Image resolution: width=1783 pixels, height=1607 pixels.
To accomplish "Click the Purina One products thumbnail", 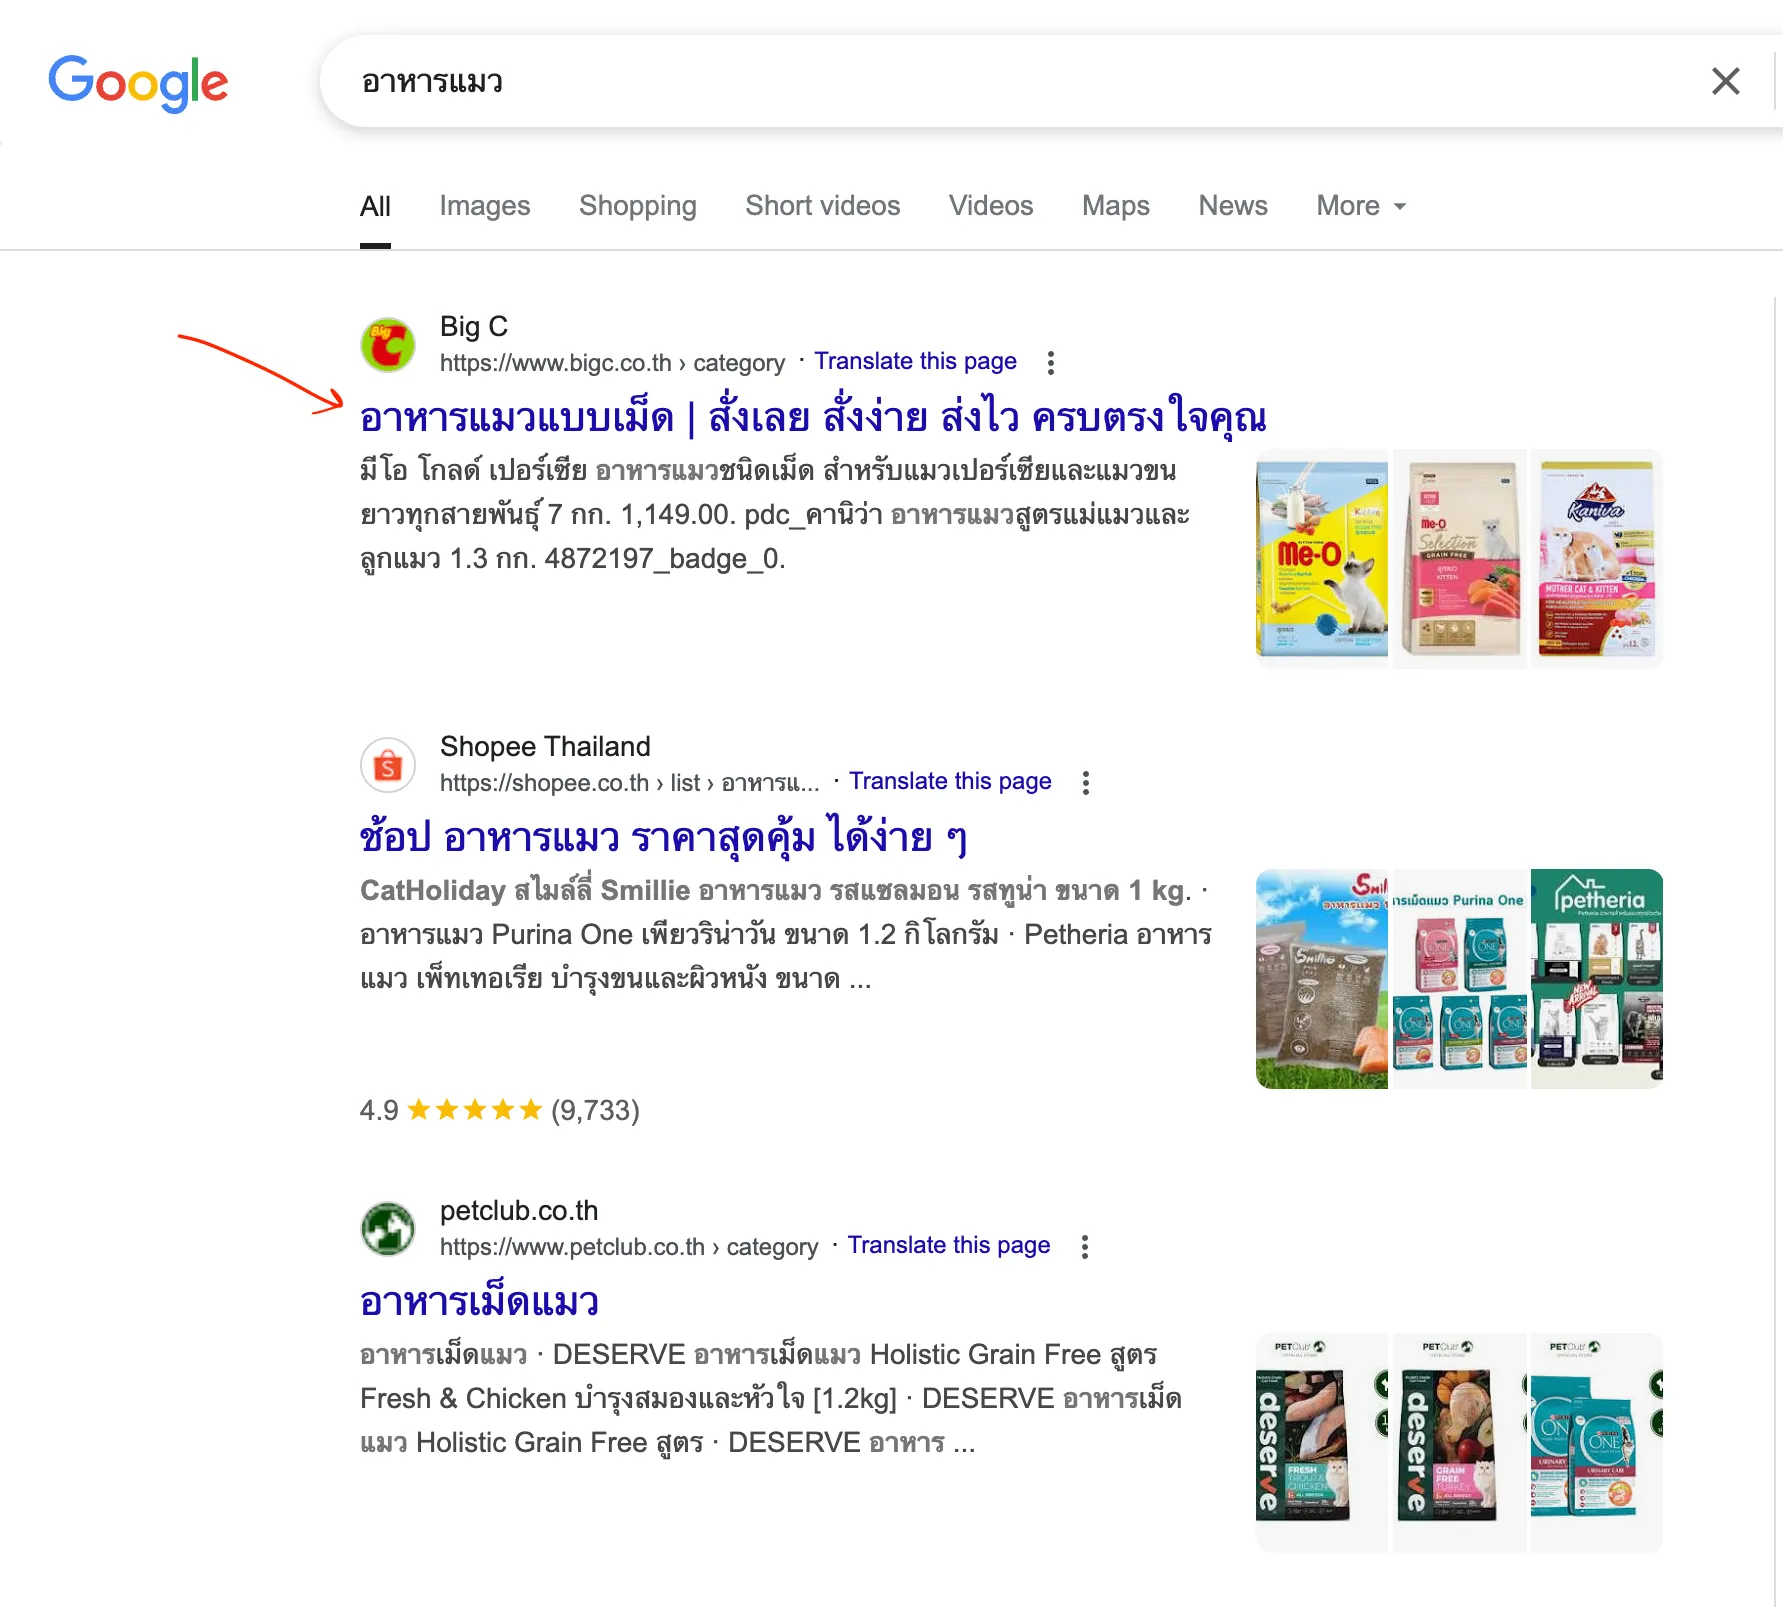I will tap(1460, 978).
